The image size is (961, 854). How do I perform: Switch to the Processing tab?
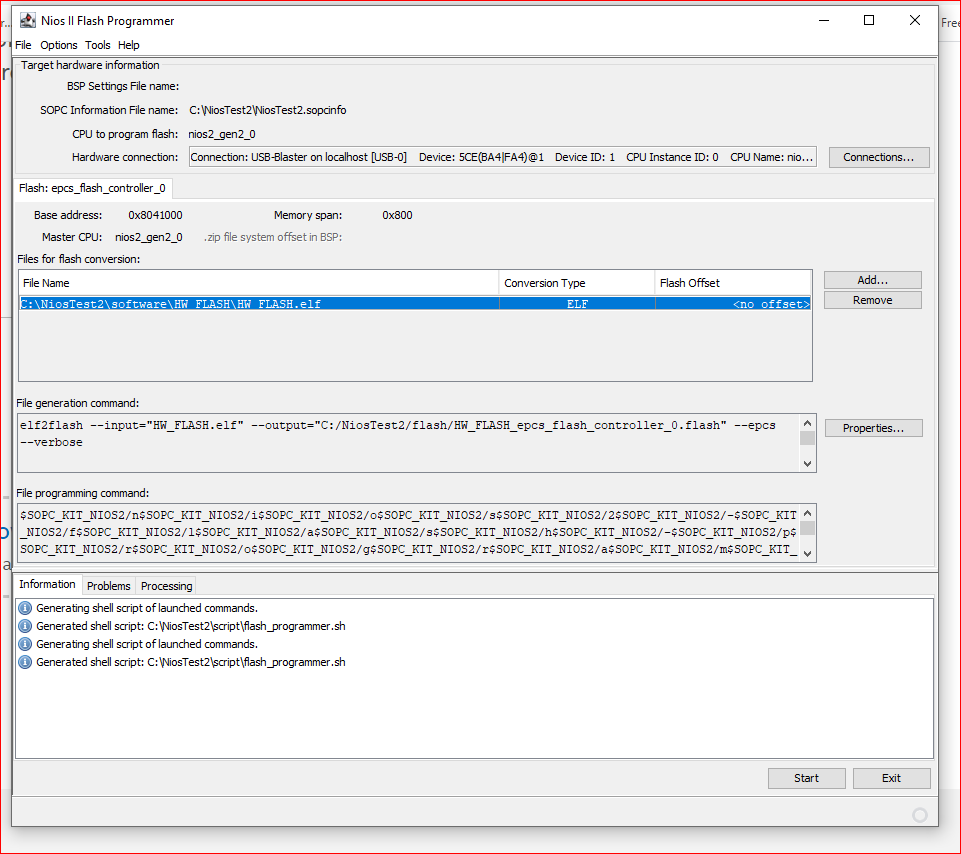(166, 586)
